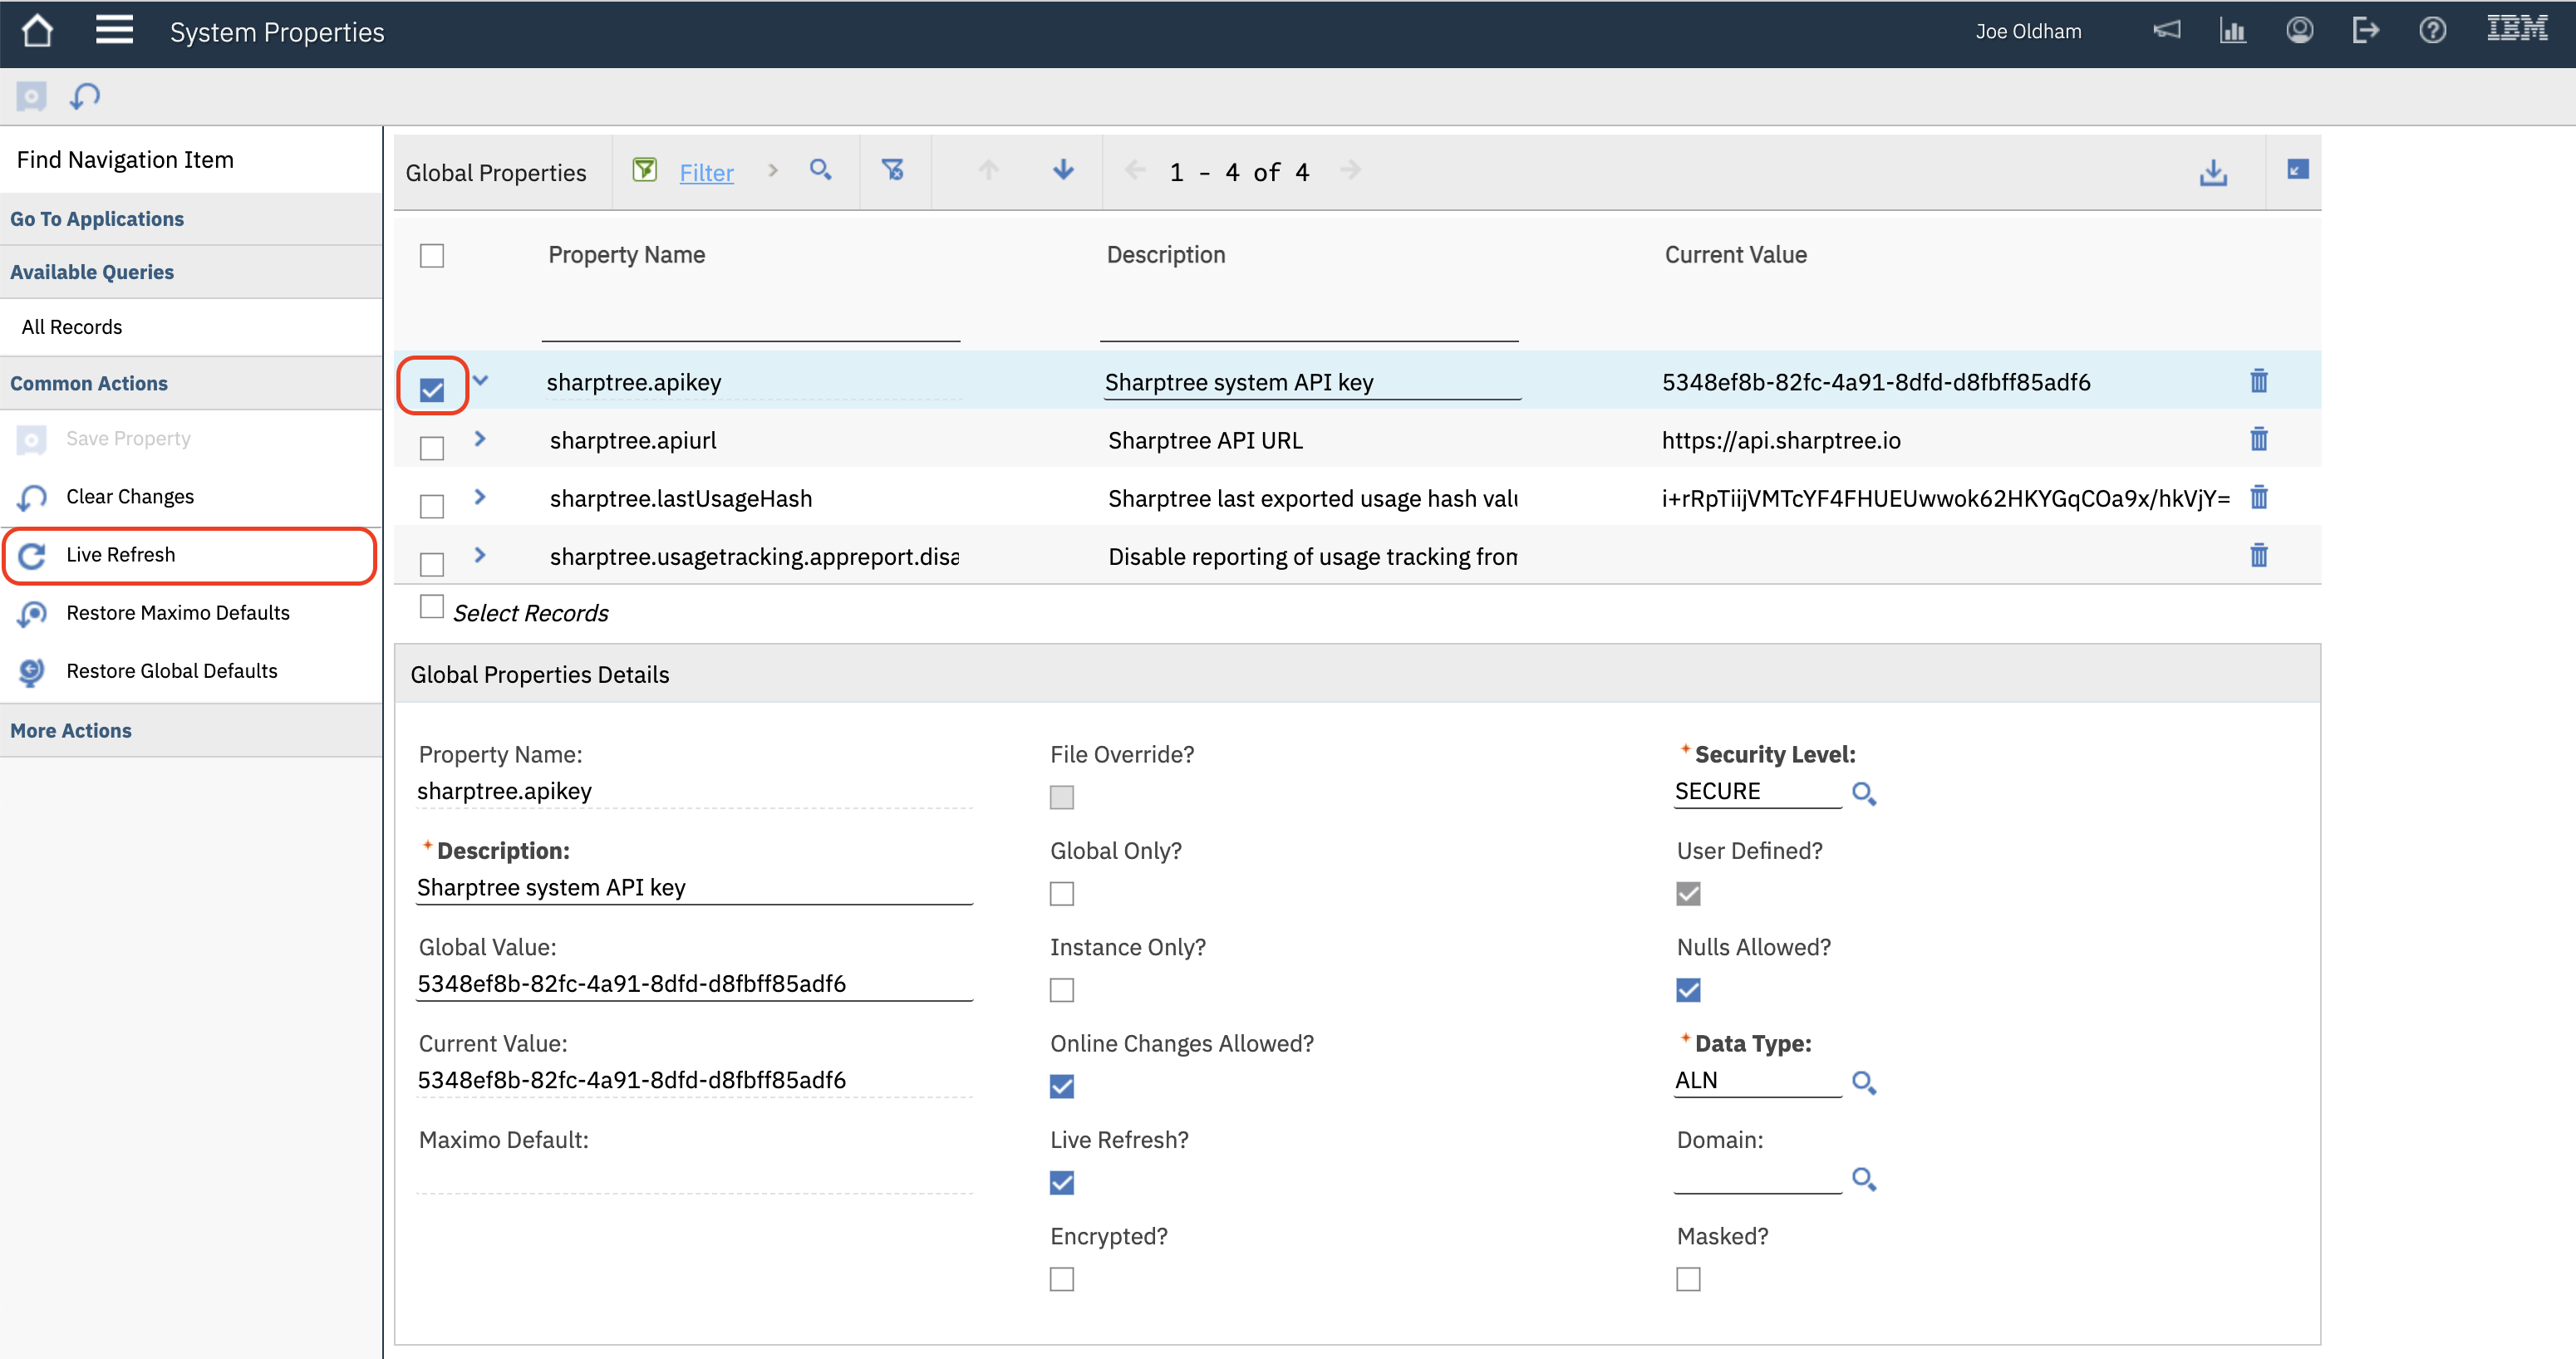Toggle the Global Only checkbox
The width and height of the screenshot is (2576, 1359).
tap(1061, 893)
